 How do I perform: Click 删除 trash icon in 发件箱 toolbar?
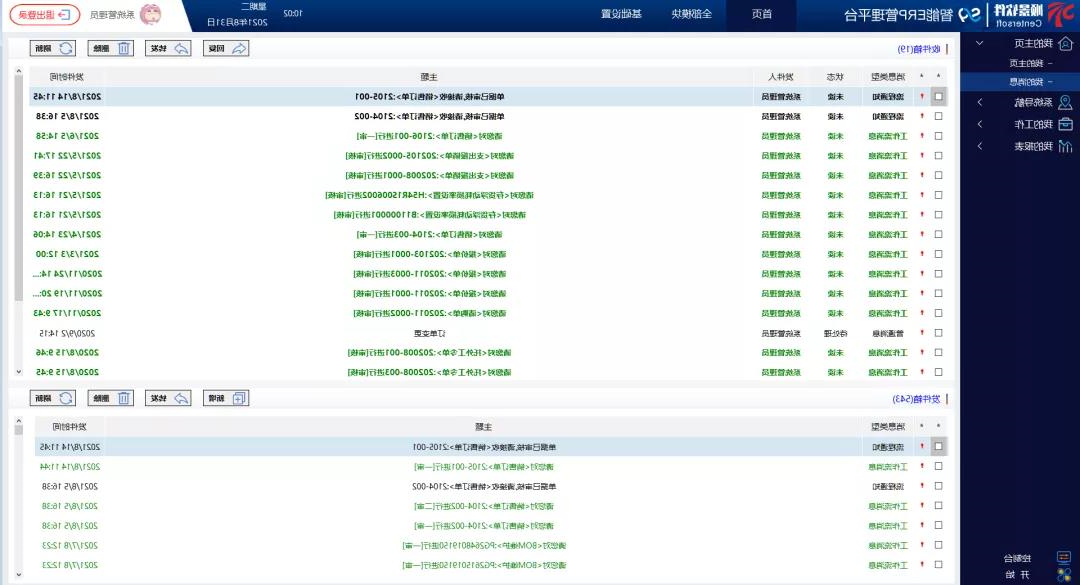(x=123, y=398)
